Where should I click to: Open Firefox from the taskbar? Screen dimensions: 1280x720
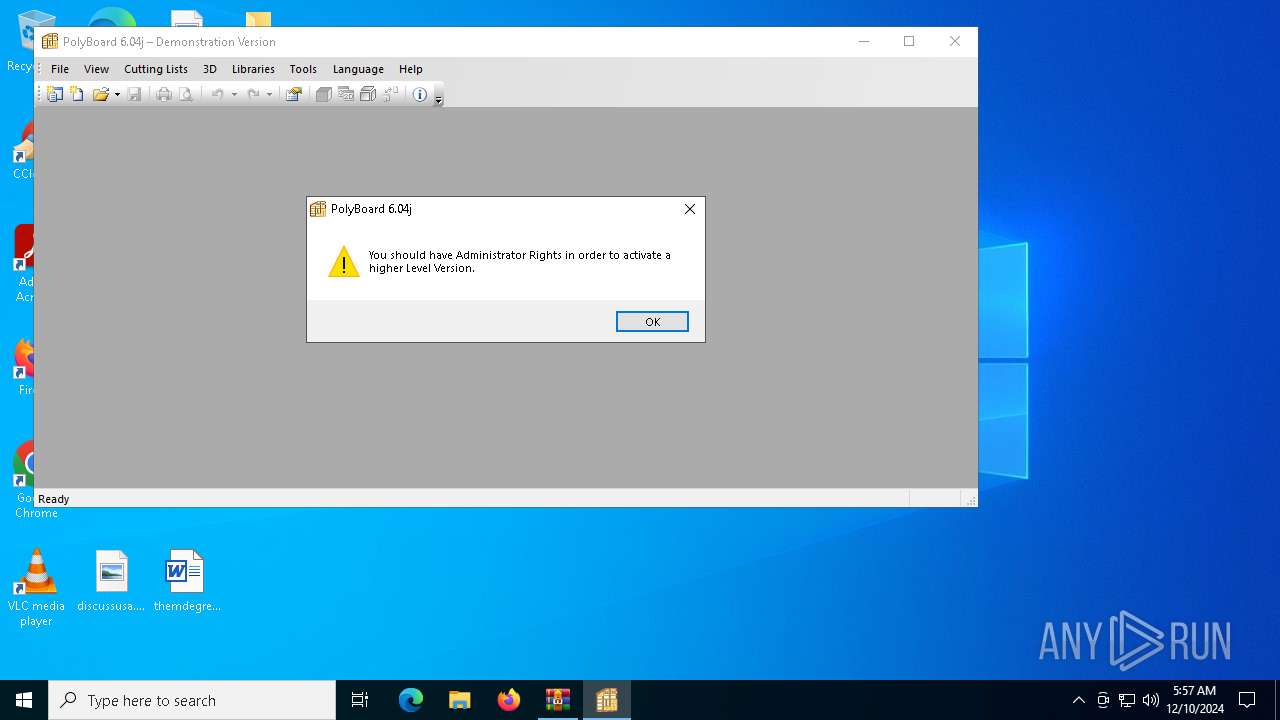point(509,700)
